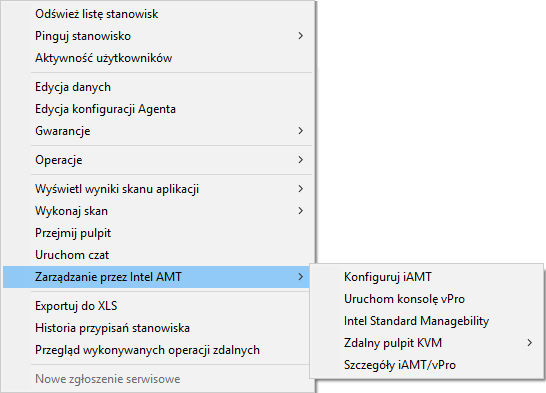Expand the Pinguj stanowisko submenu arrow
Image resolution: width=546 pixels, height=393 pixels.
pos(301,36)
